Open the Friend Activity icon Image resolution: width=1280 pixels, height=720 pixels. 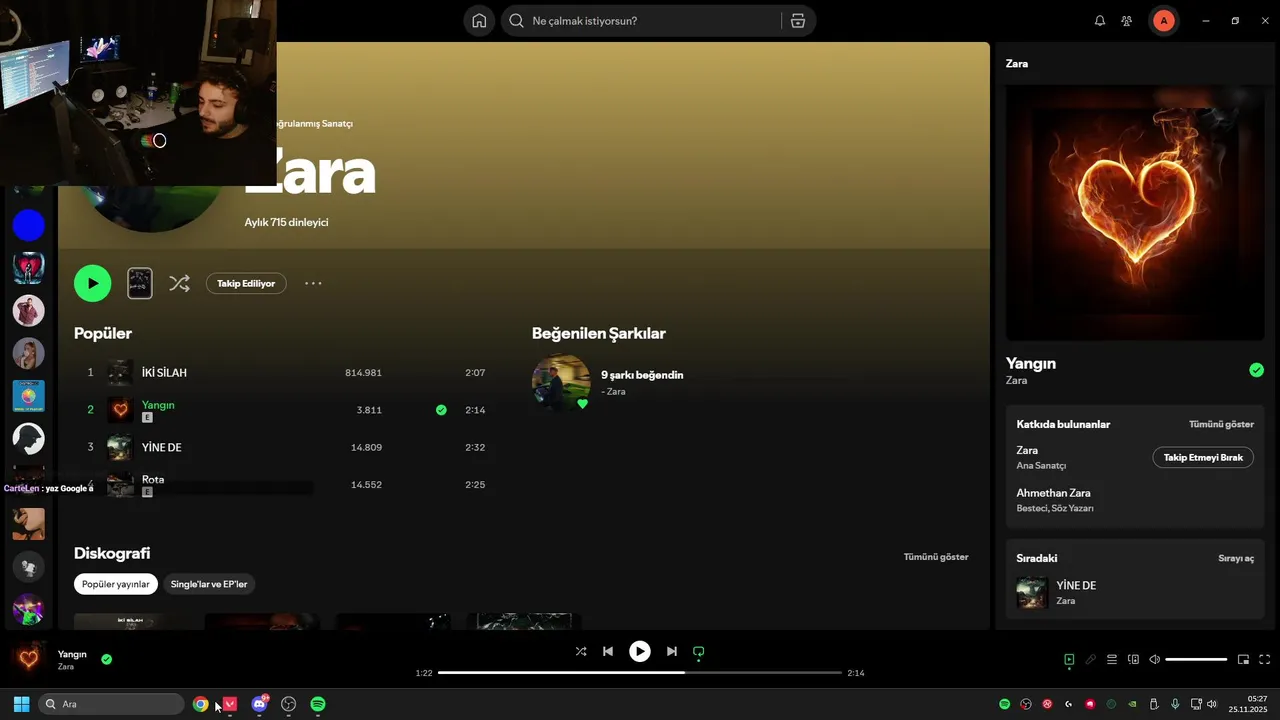[x=1127, y=21]
